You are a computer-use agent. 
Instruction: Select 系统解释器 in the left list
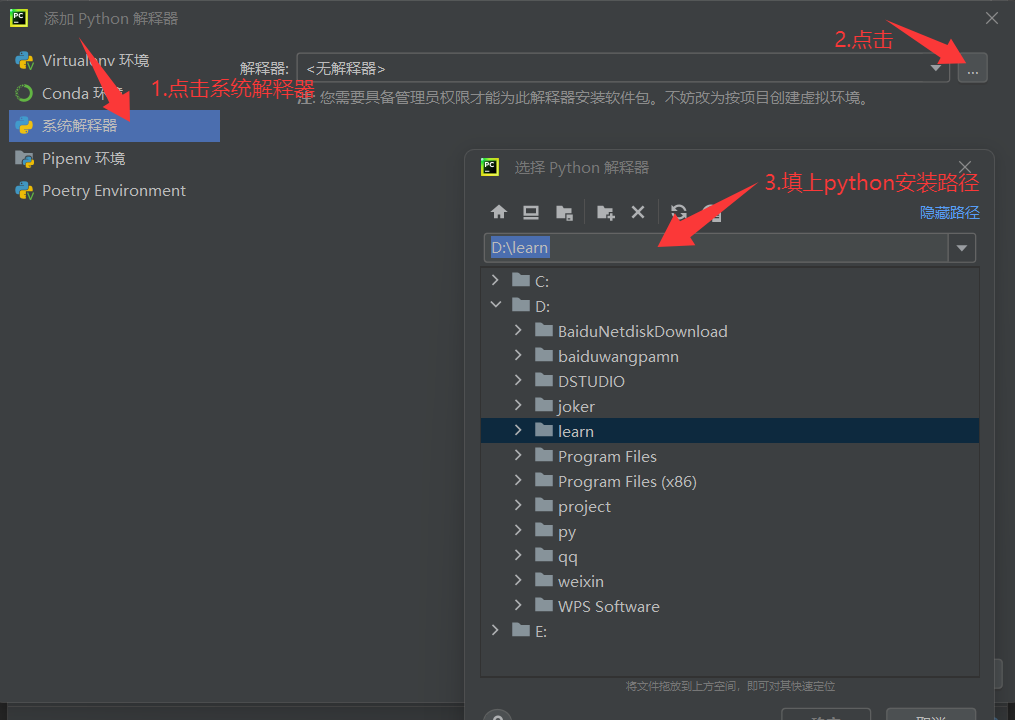pos(115,126)
